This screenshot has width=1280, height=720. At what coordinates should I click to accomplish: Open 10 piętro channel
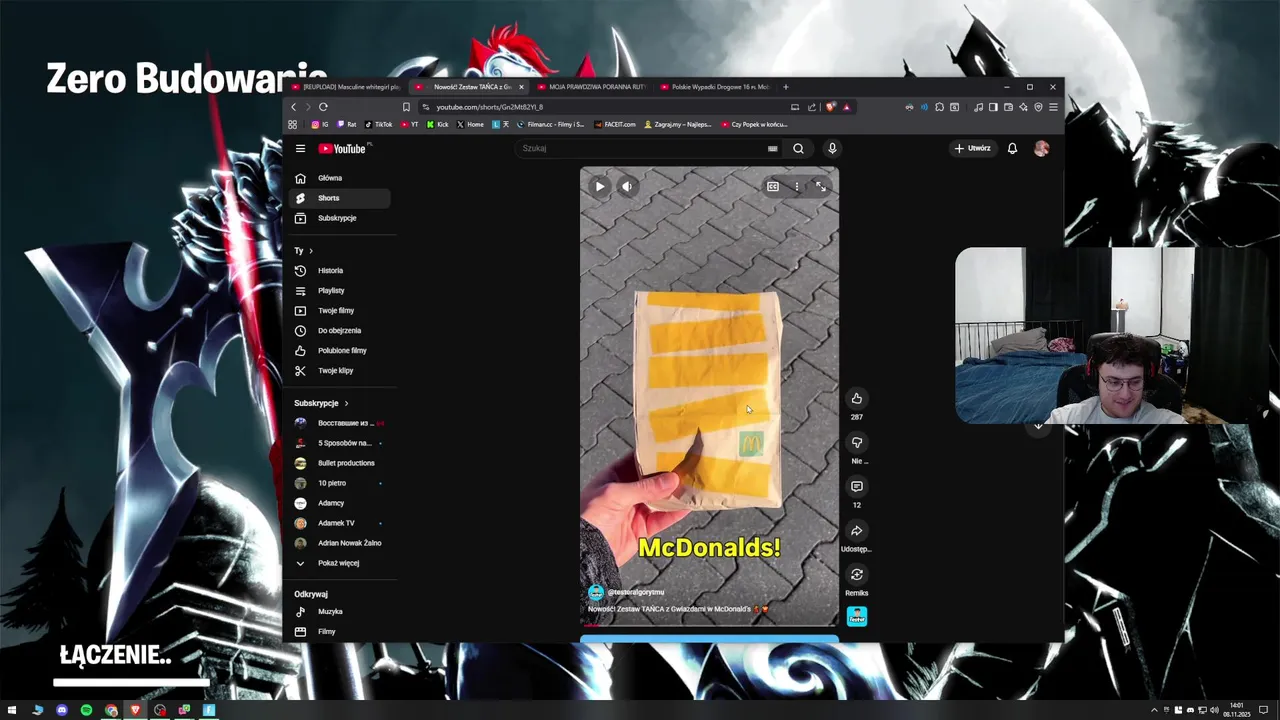point(340,483)
